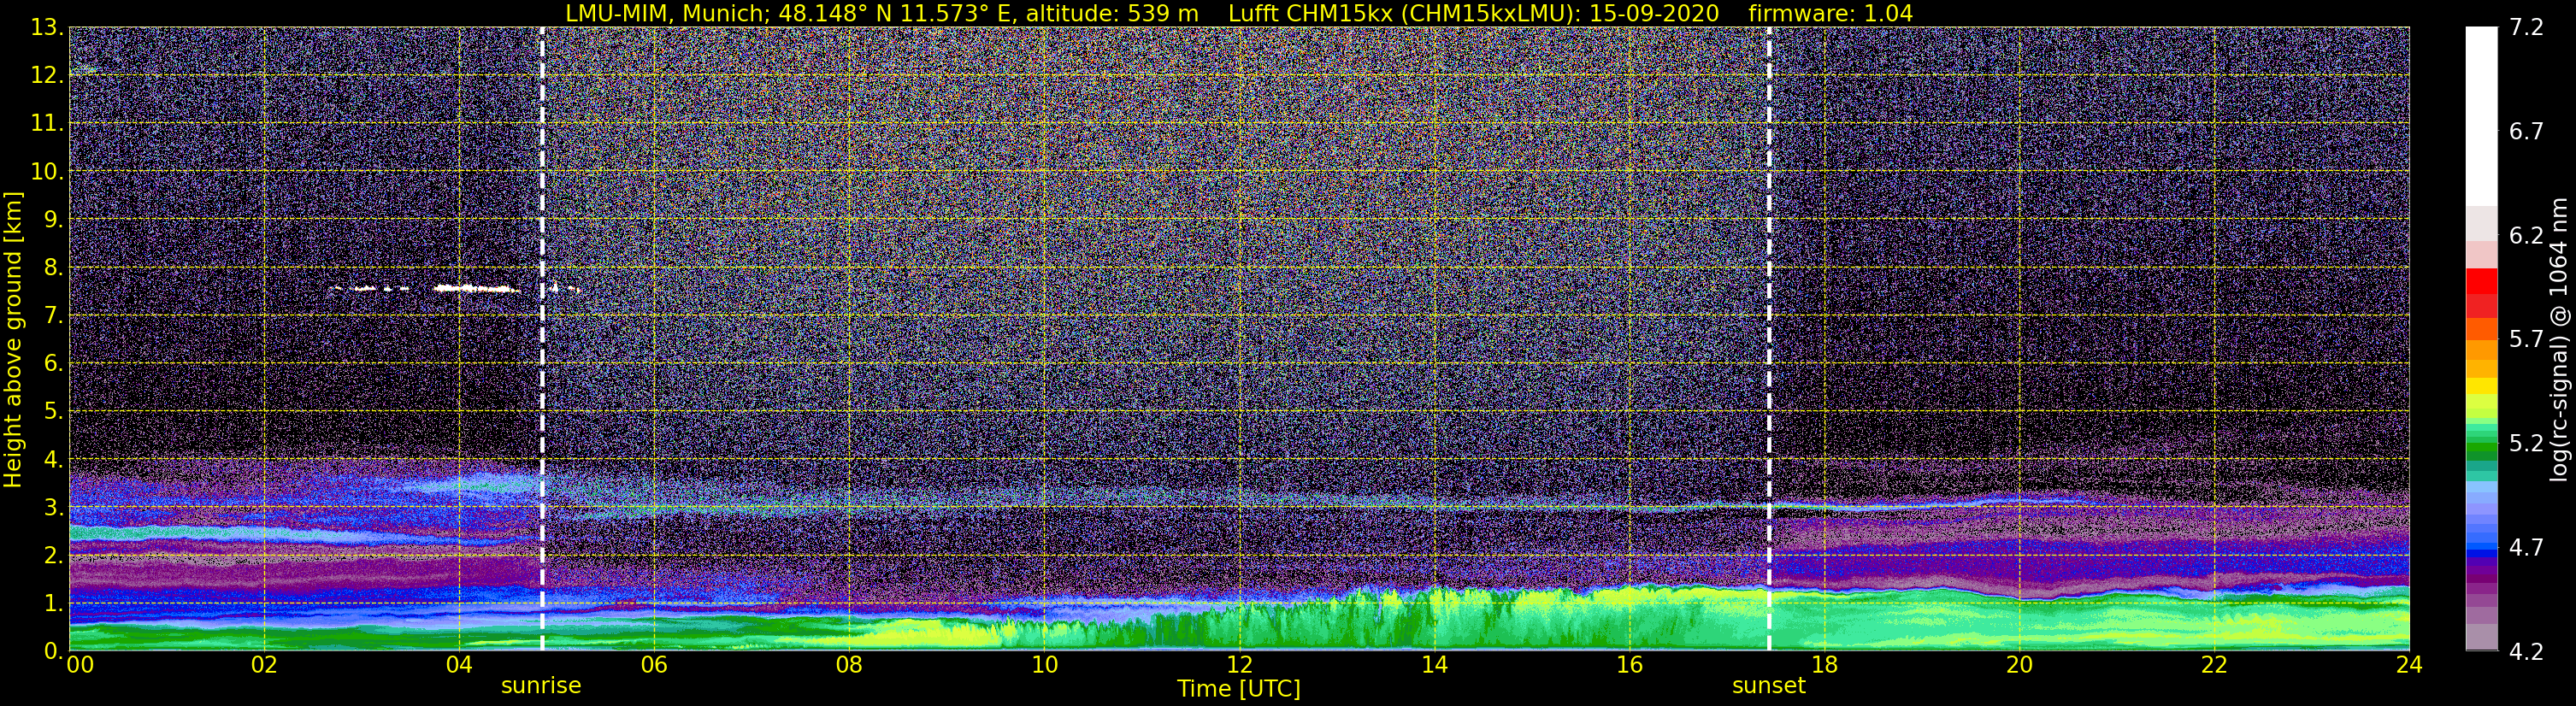This screenshot has height=706, width=2576.
Task: Click the colorbar value '4.2'
Action: coord(2526,652)
